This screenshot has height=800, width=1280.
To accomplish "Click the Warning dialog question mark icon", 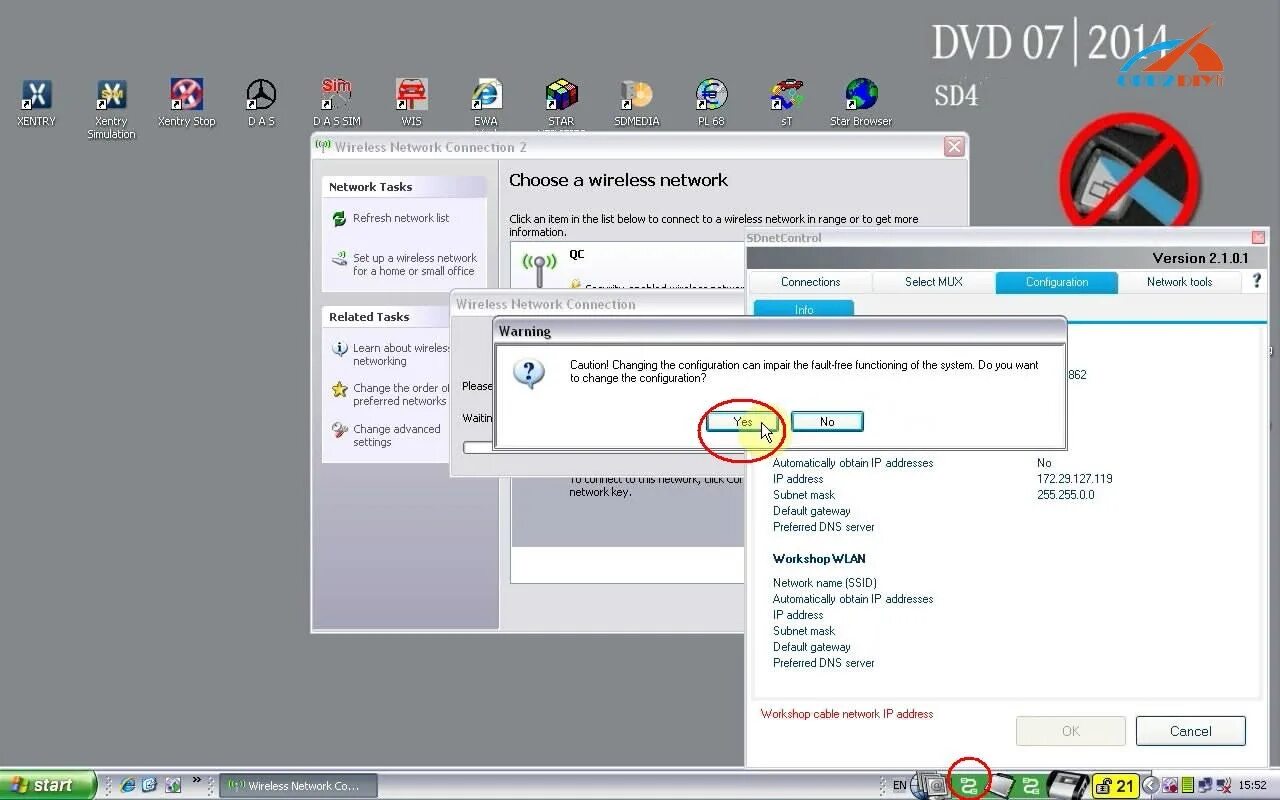I will coord(529,374).
